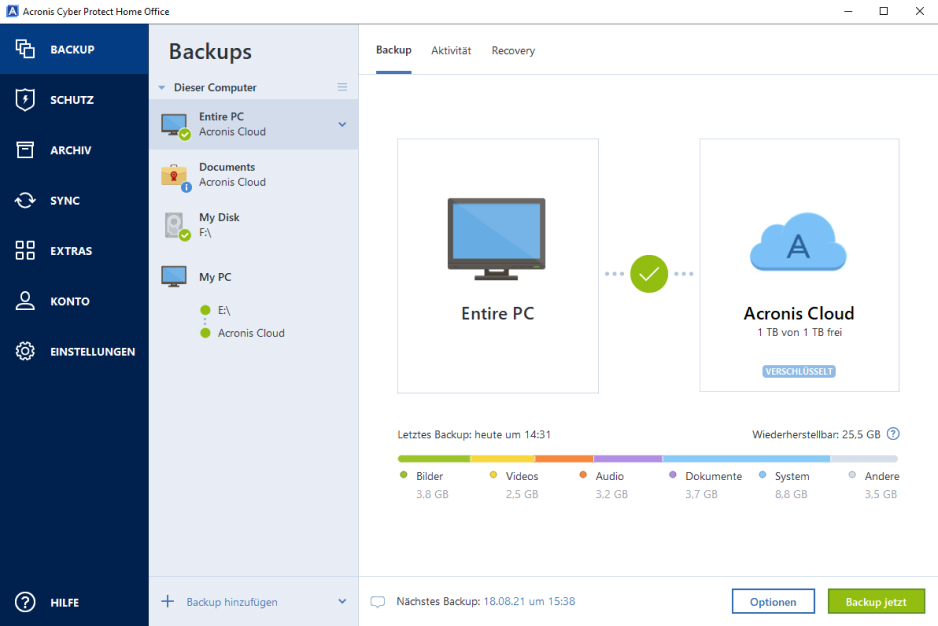Click the next backup date link 18.08.21
938x626 pixels.
pos(529,601)
